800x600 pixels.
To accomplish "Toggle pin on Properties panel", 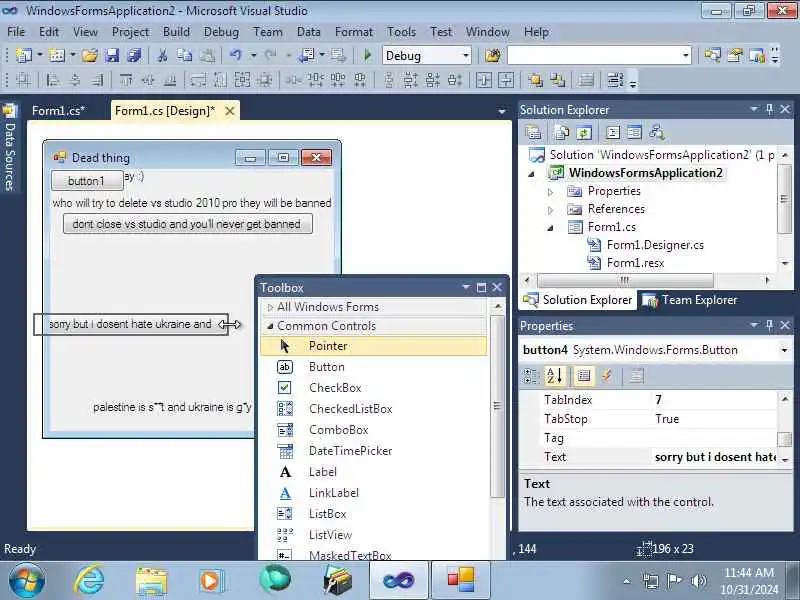I will pos(769,325).
